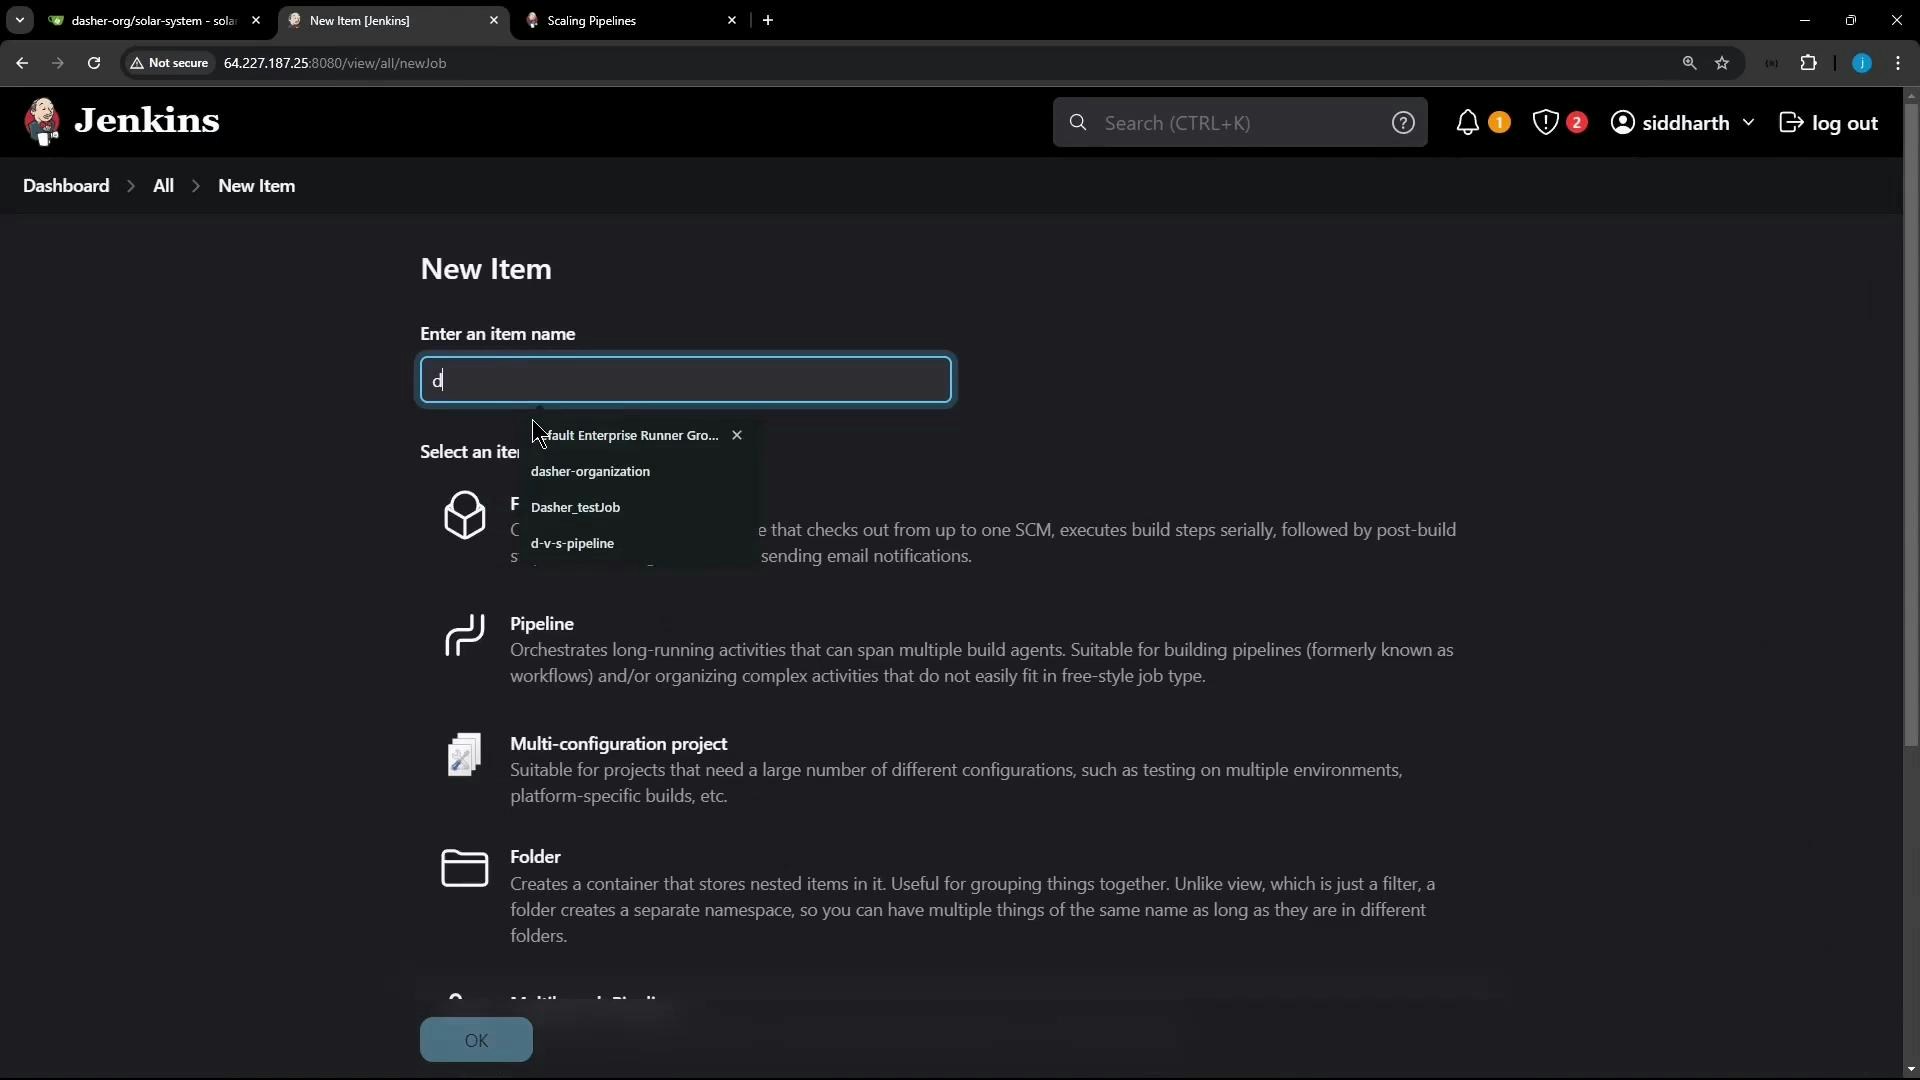1920x1080 pixels.
Task: Bookmark the page with the star icon
Action: click(x=1723, y=63)
